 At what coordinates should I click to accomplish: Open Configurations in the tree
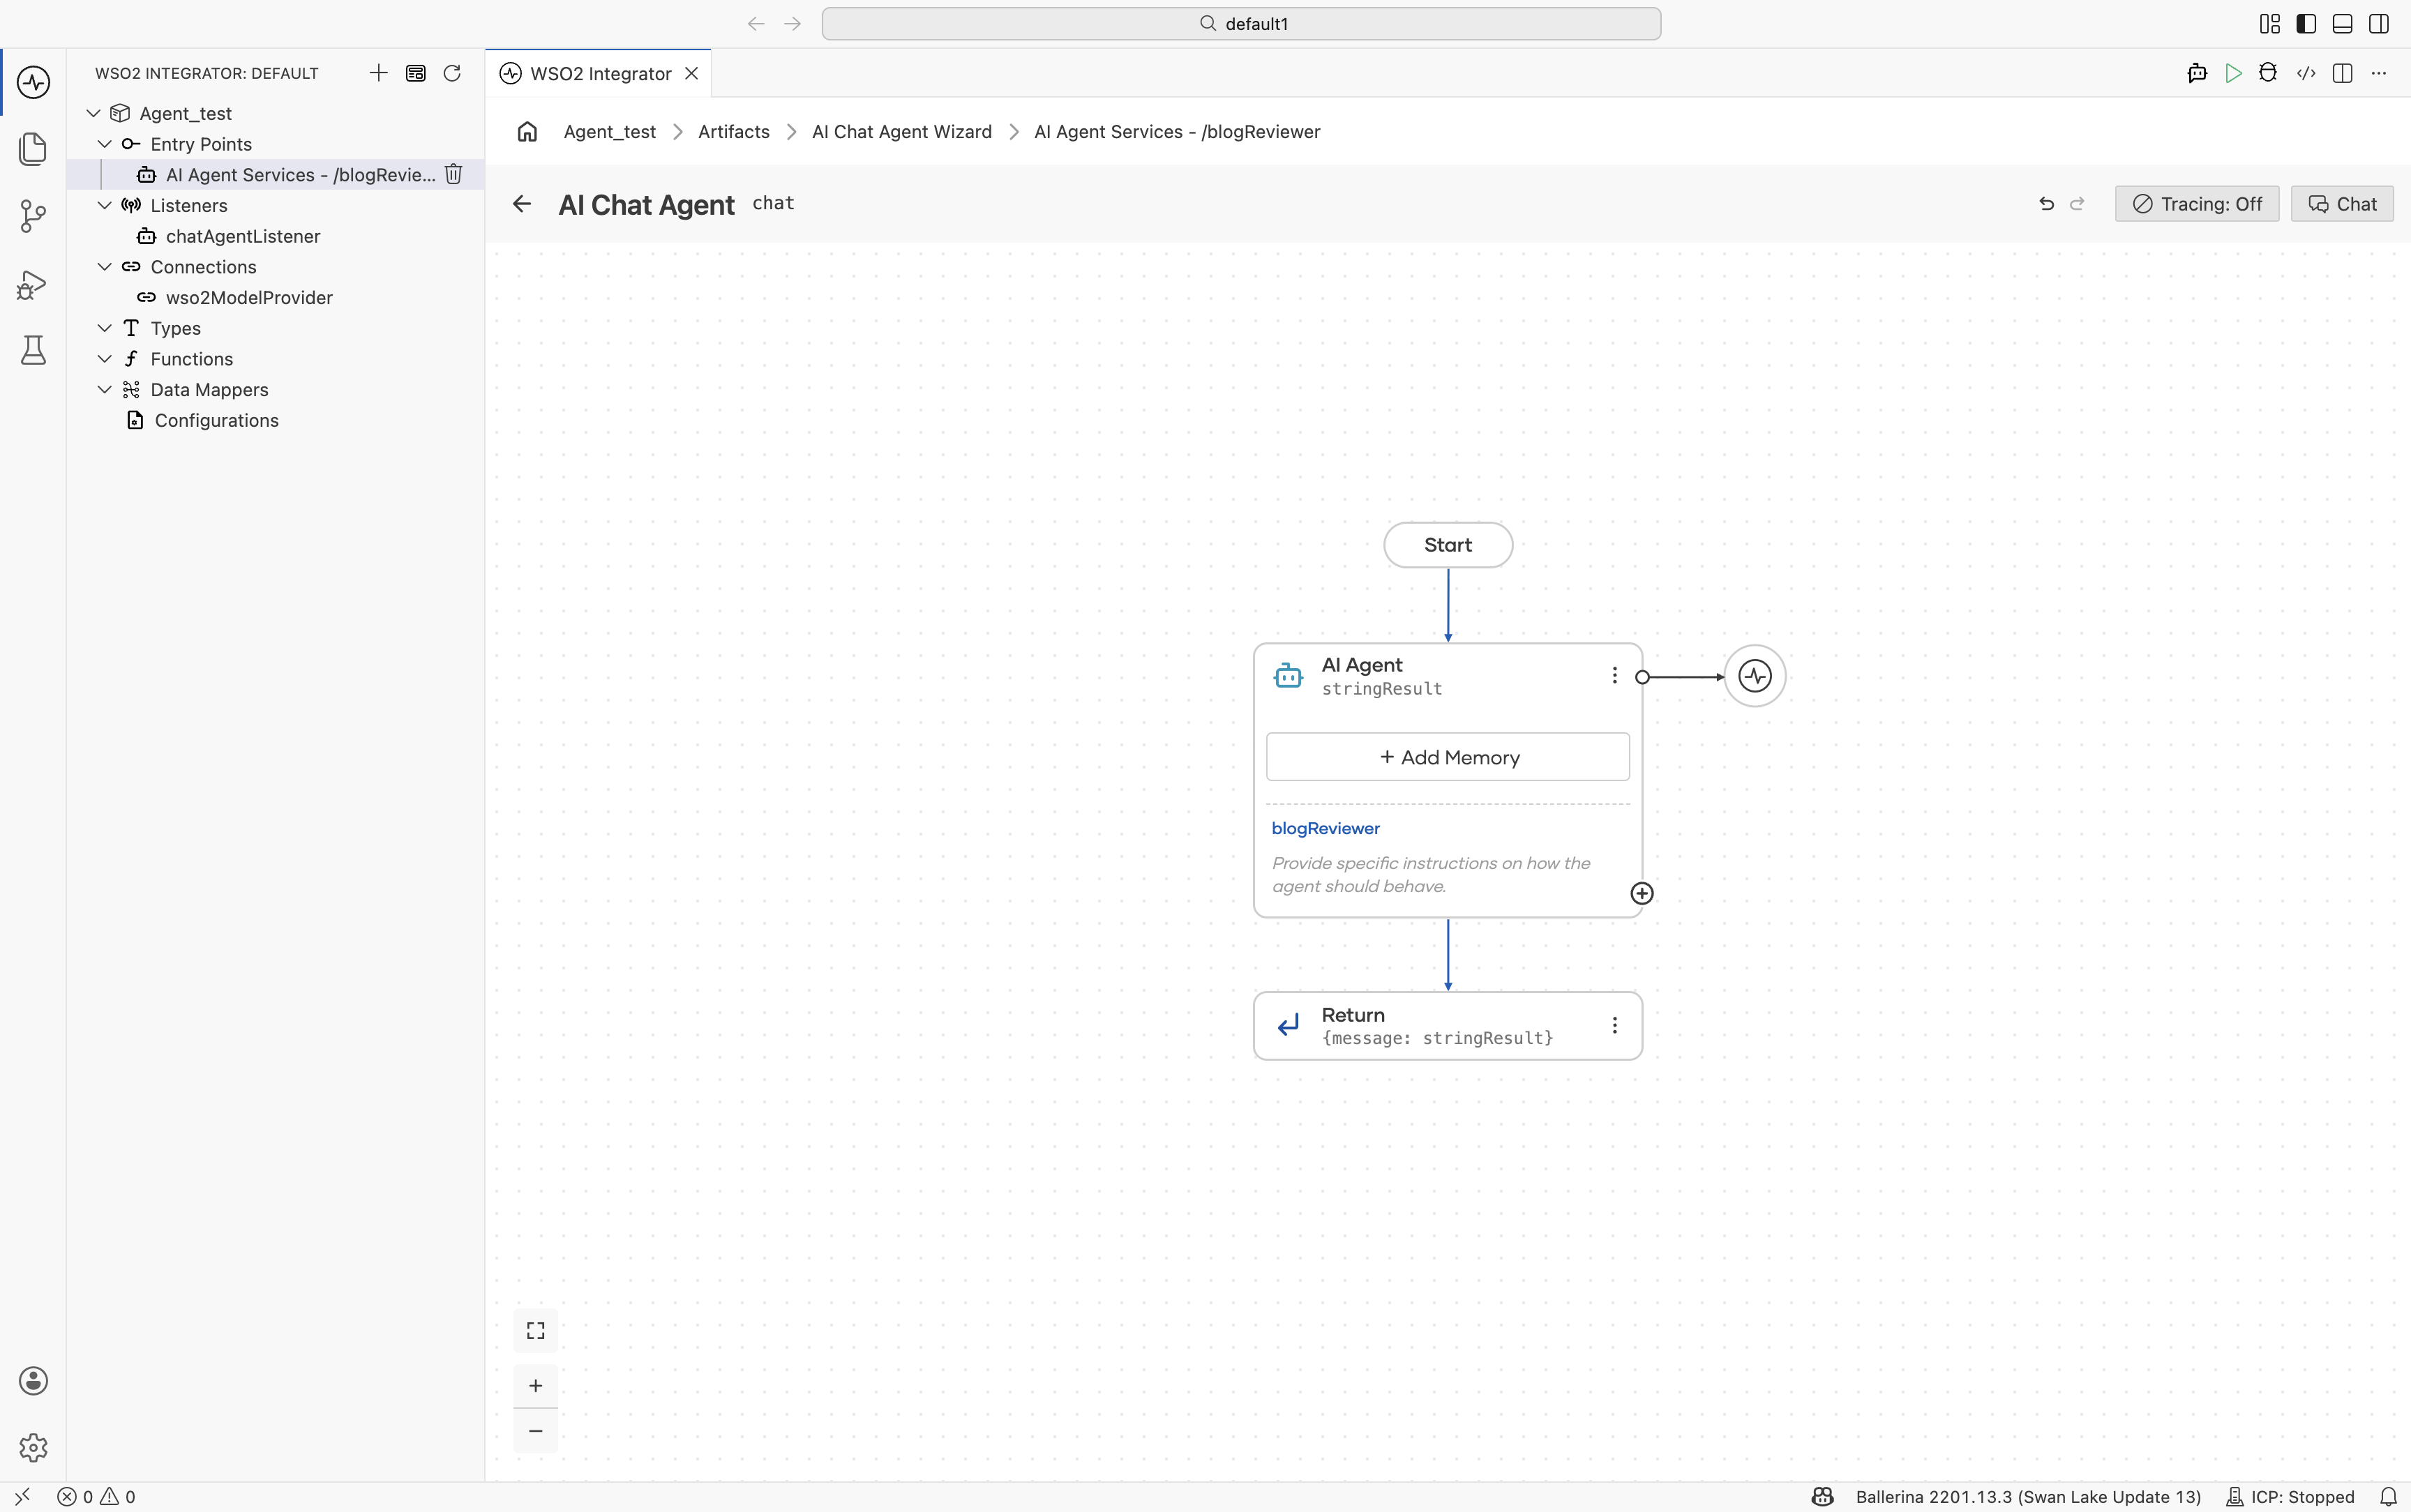[x=217, y=421]
